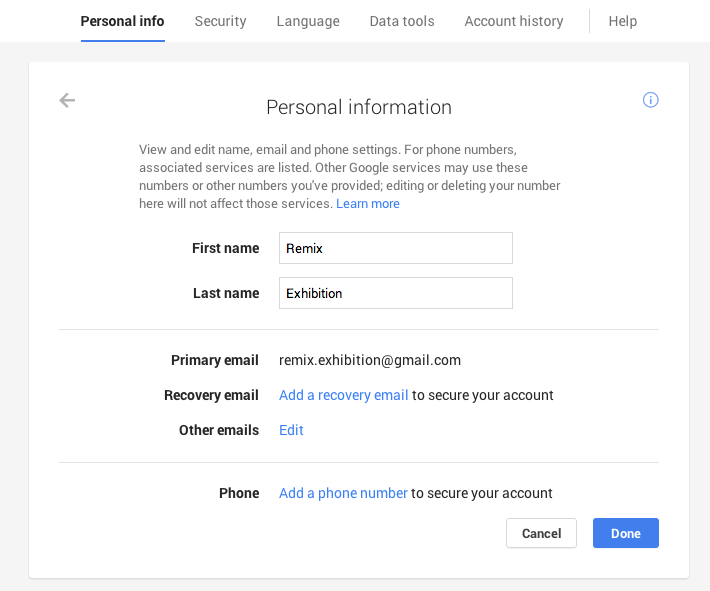Click Add a phone number link
This screenshot has height=591, width=710.
pyautogui.click(x=343, y=493)
